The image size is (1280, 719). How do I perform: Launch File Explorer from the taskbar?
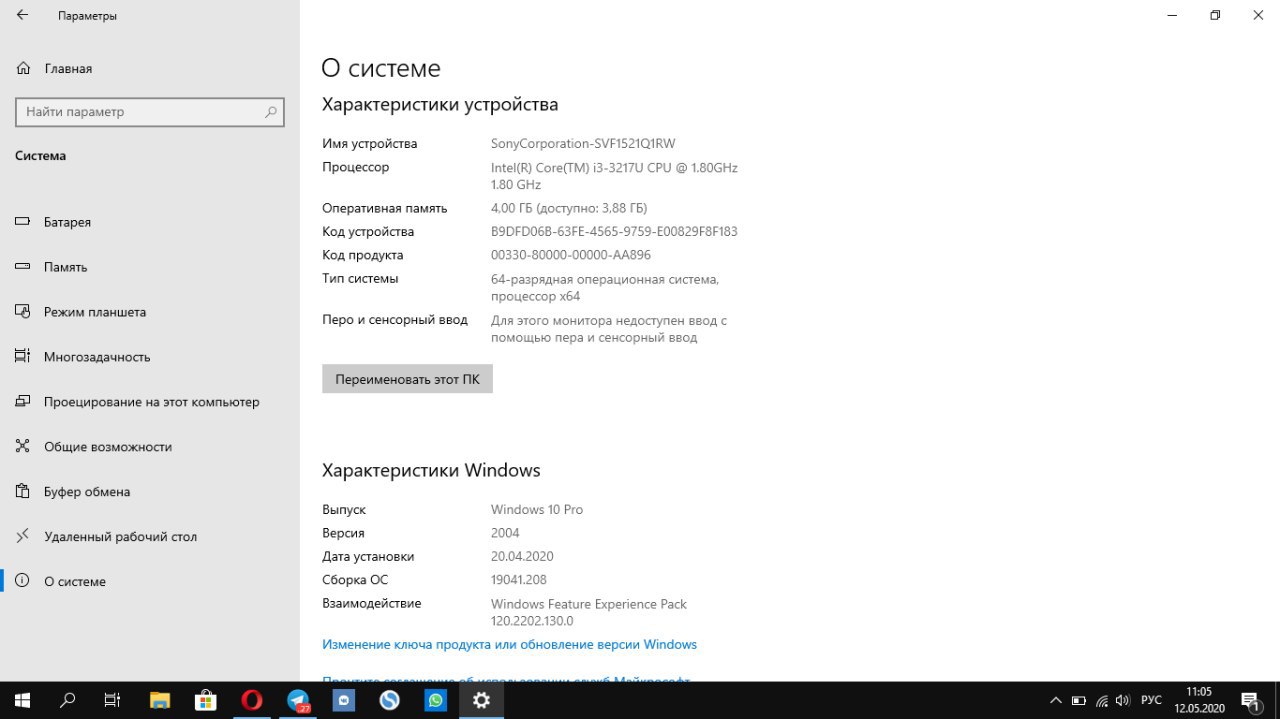tap(160, 700)
